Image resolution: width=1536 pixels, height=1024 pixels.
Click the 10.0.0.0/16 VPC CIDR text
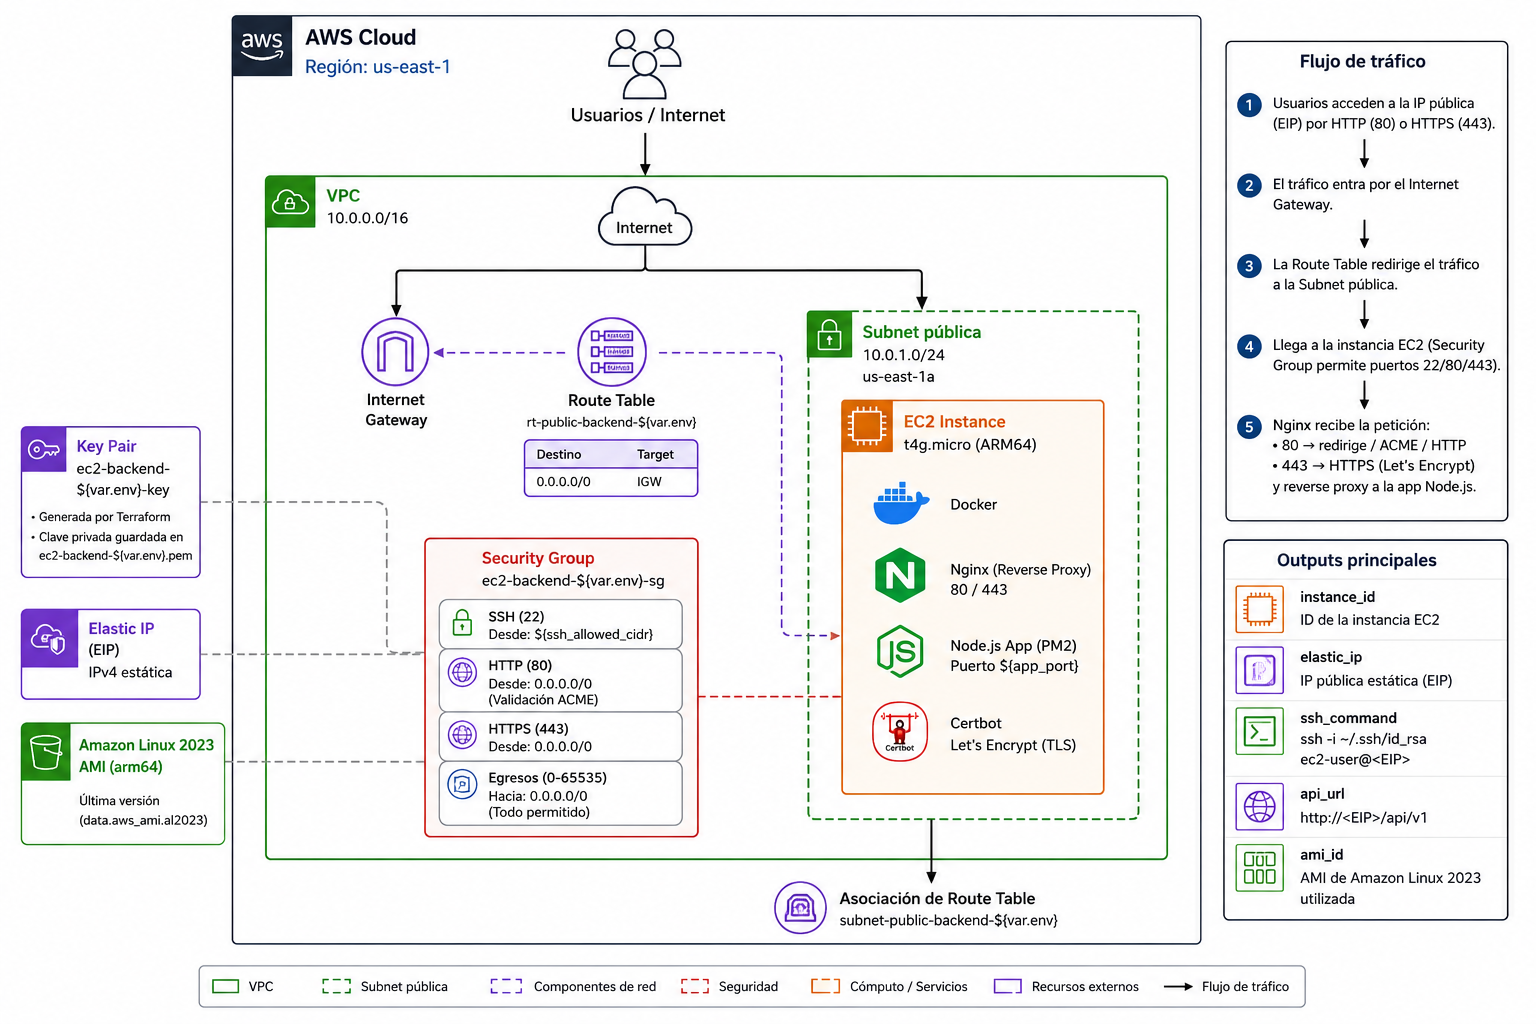367,218
